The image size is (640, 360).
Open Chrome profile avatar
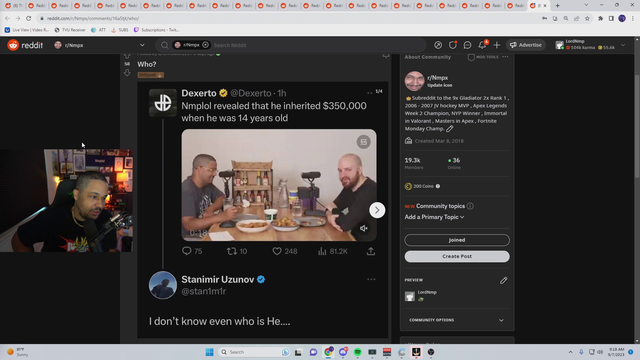point(622,18)
